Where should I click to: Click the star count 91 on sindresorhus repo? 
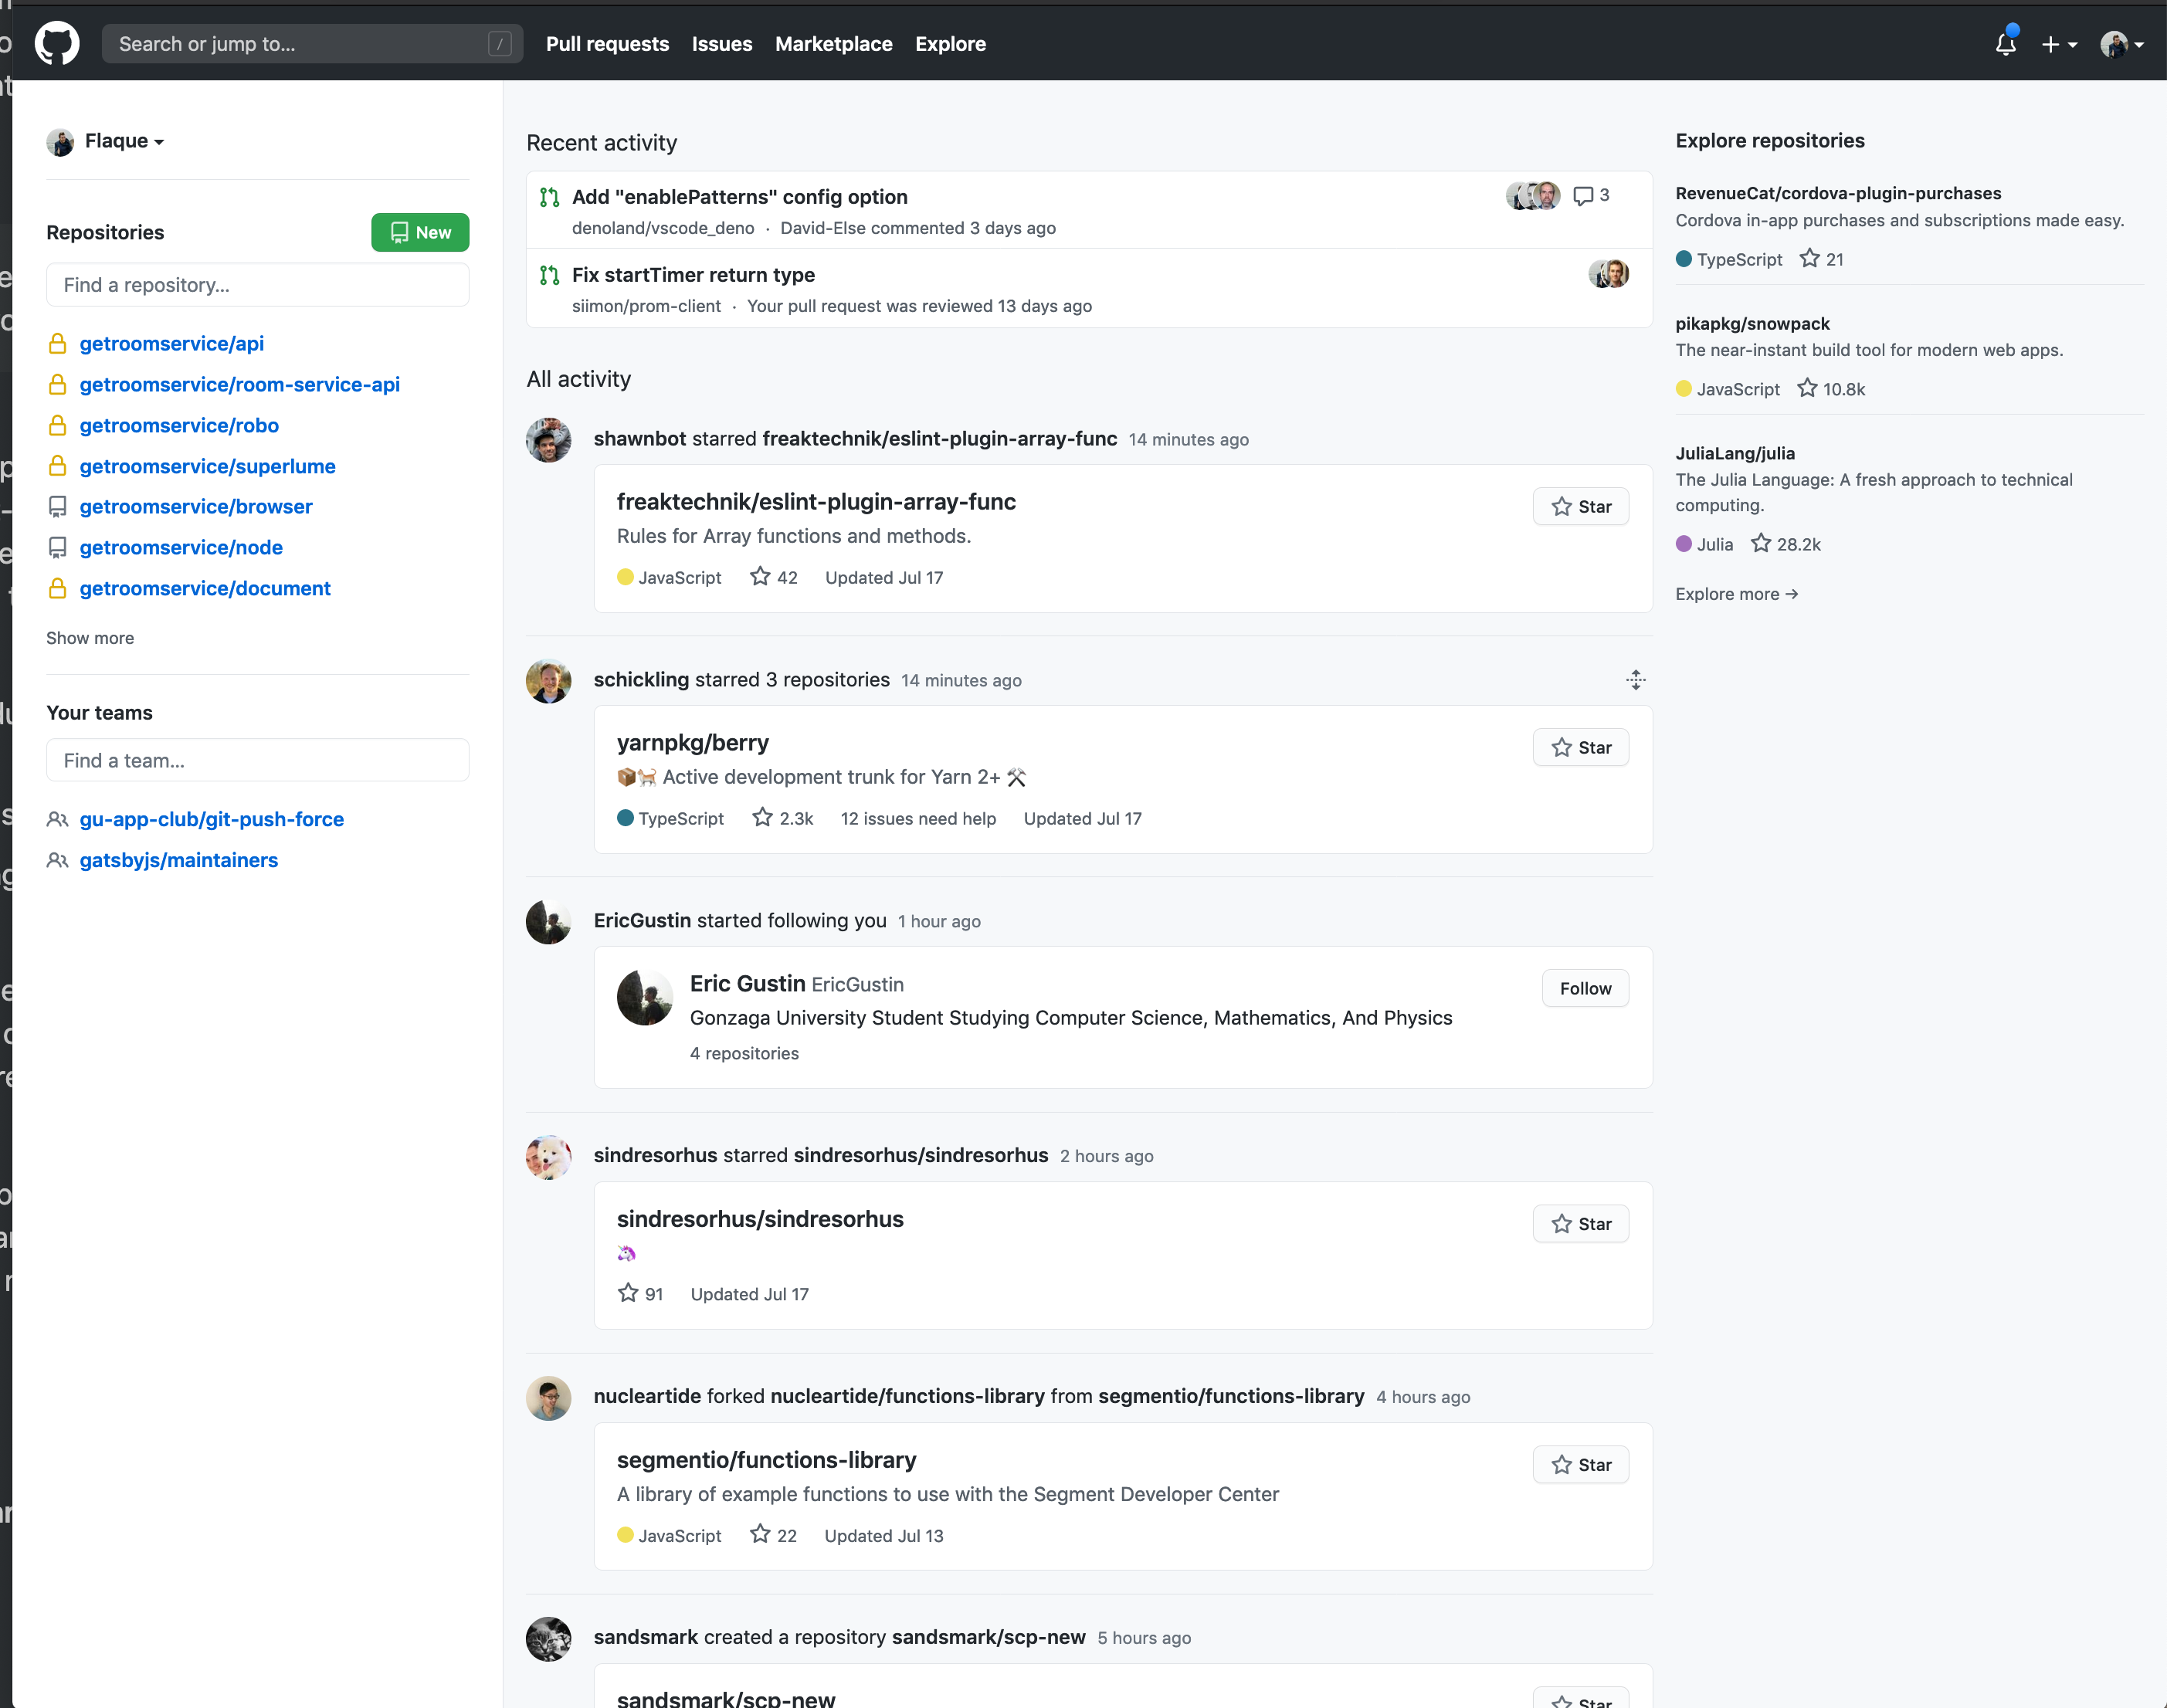640,1294
